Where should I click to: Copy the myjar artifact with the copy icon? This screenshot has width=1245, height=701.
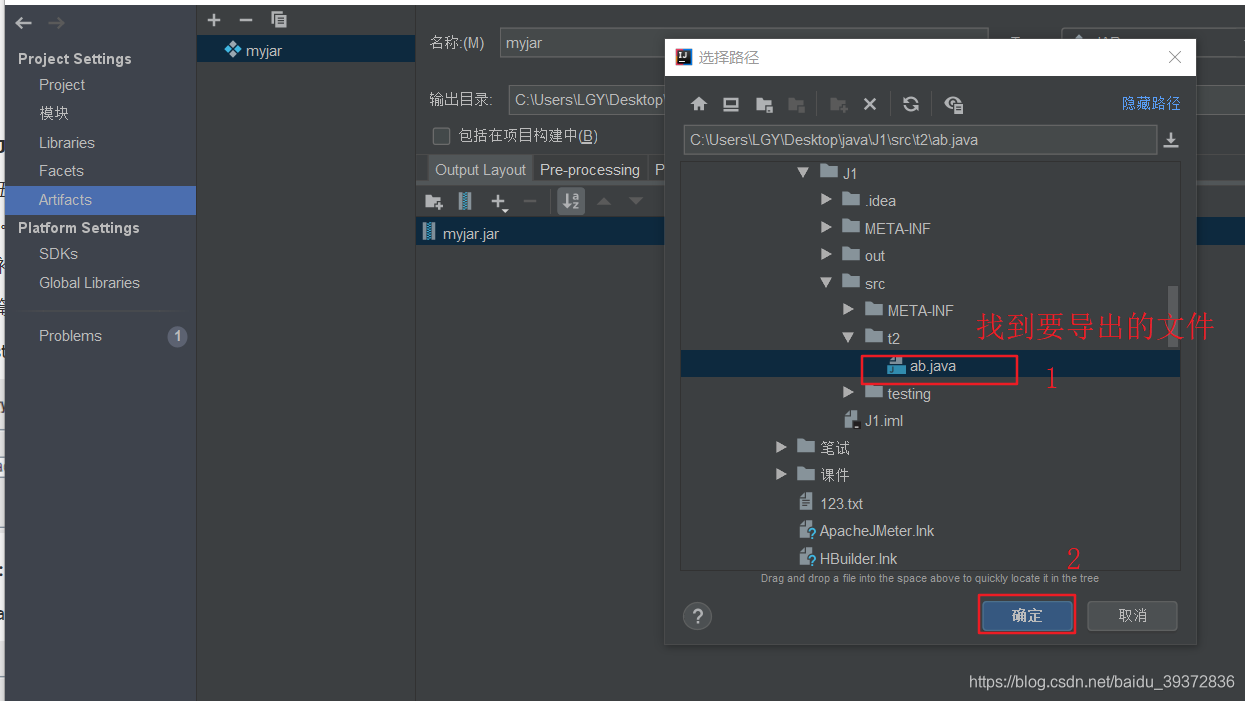pyautogui.click(x=278, y=19)
